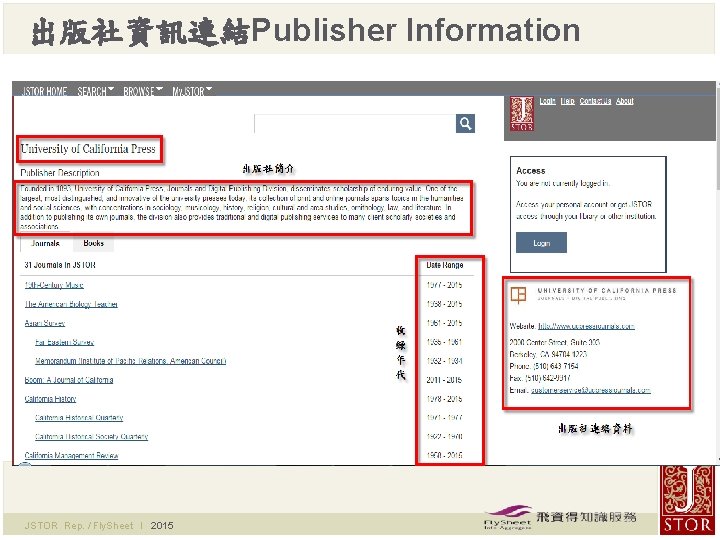Click the Date Range column header
The width and height of the screenshot is (720, 540).
click(444, 265)
